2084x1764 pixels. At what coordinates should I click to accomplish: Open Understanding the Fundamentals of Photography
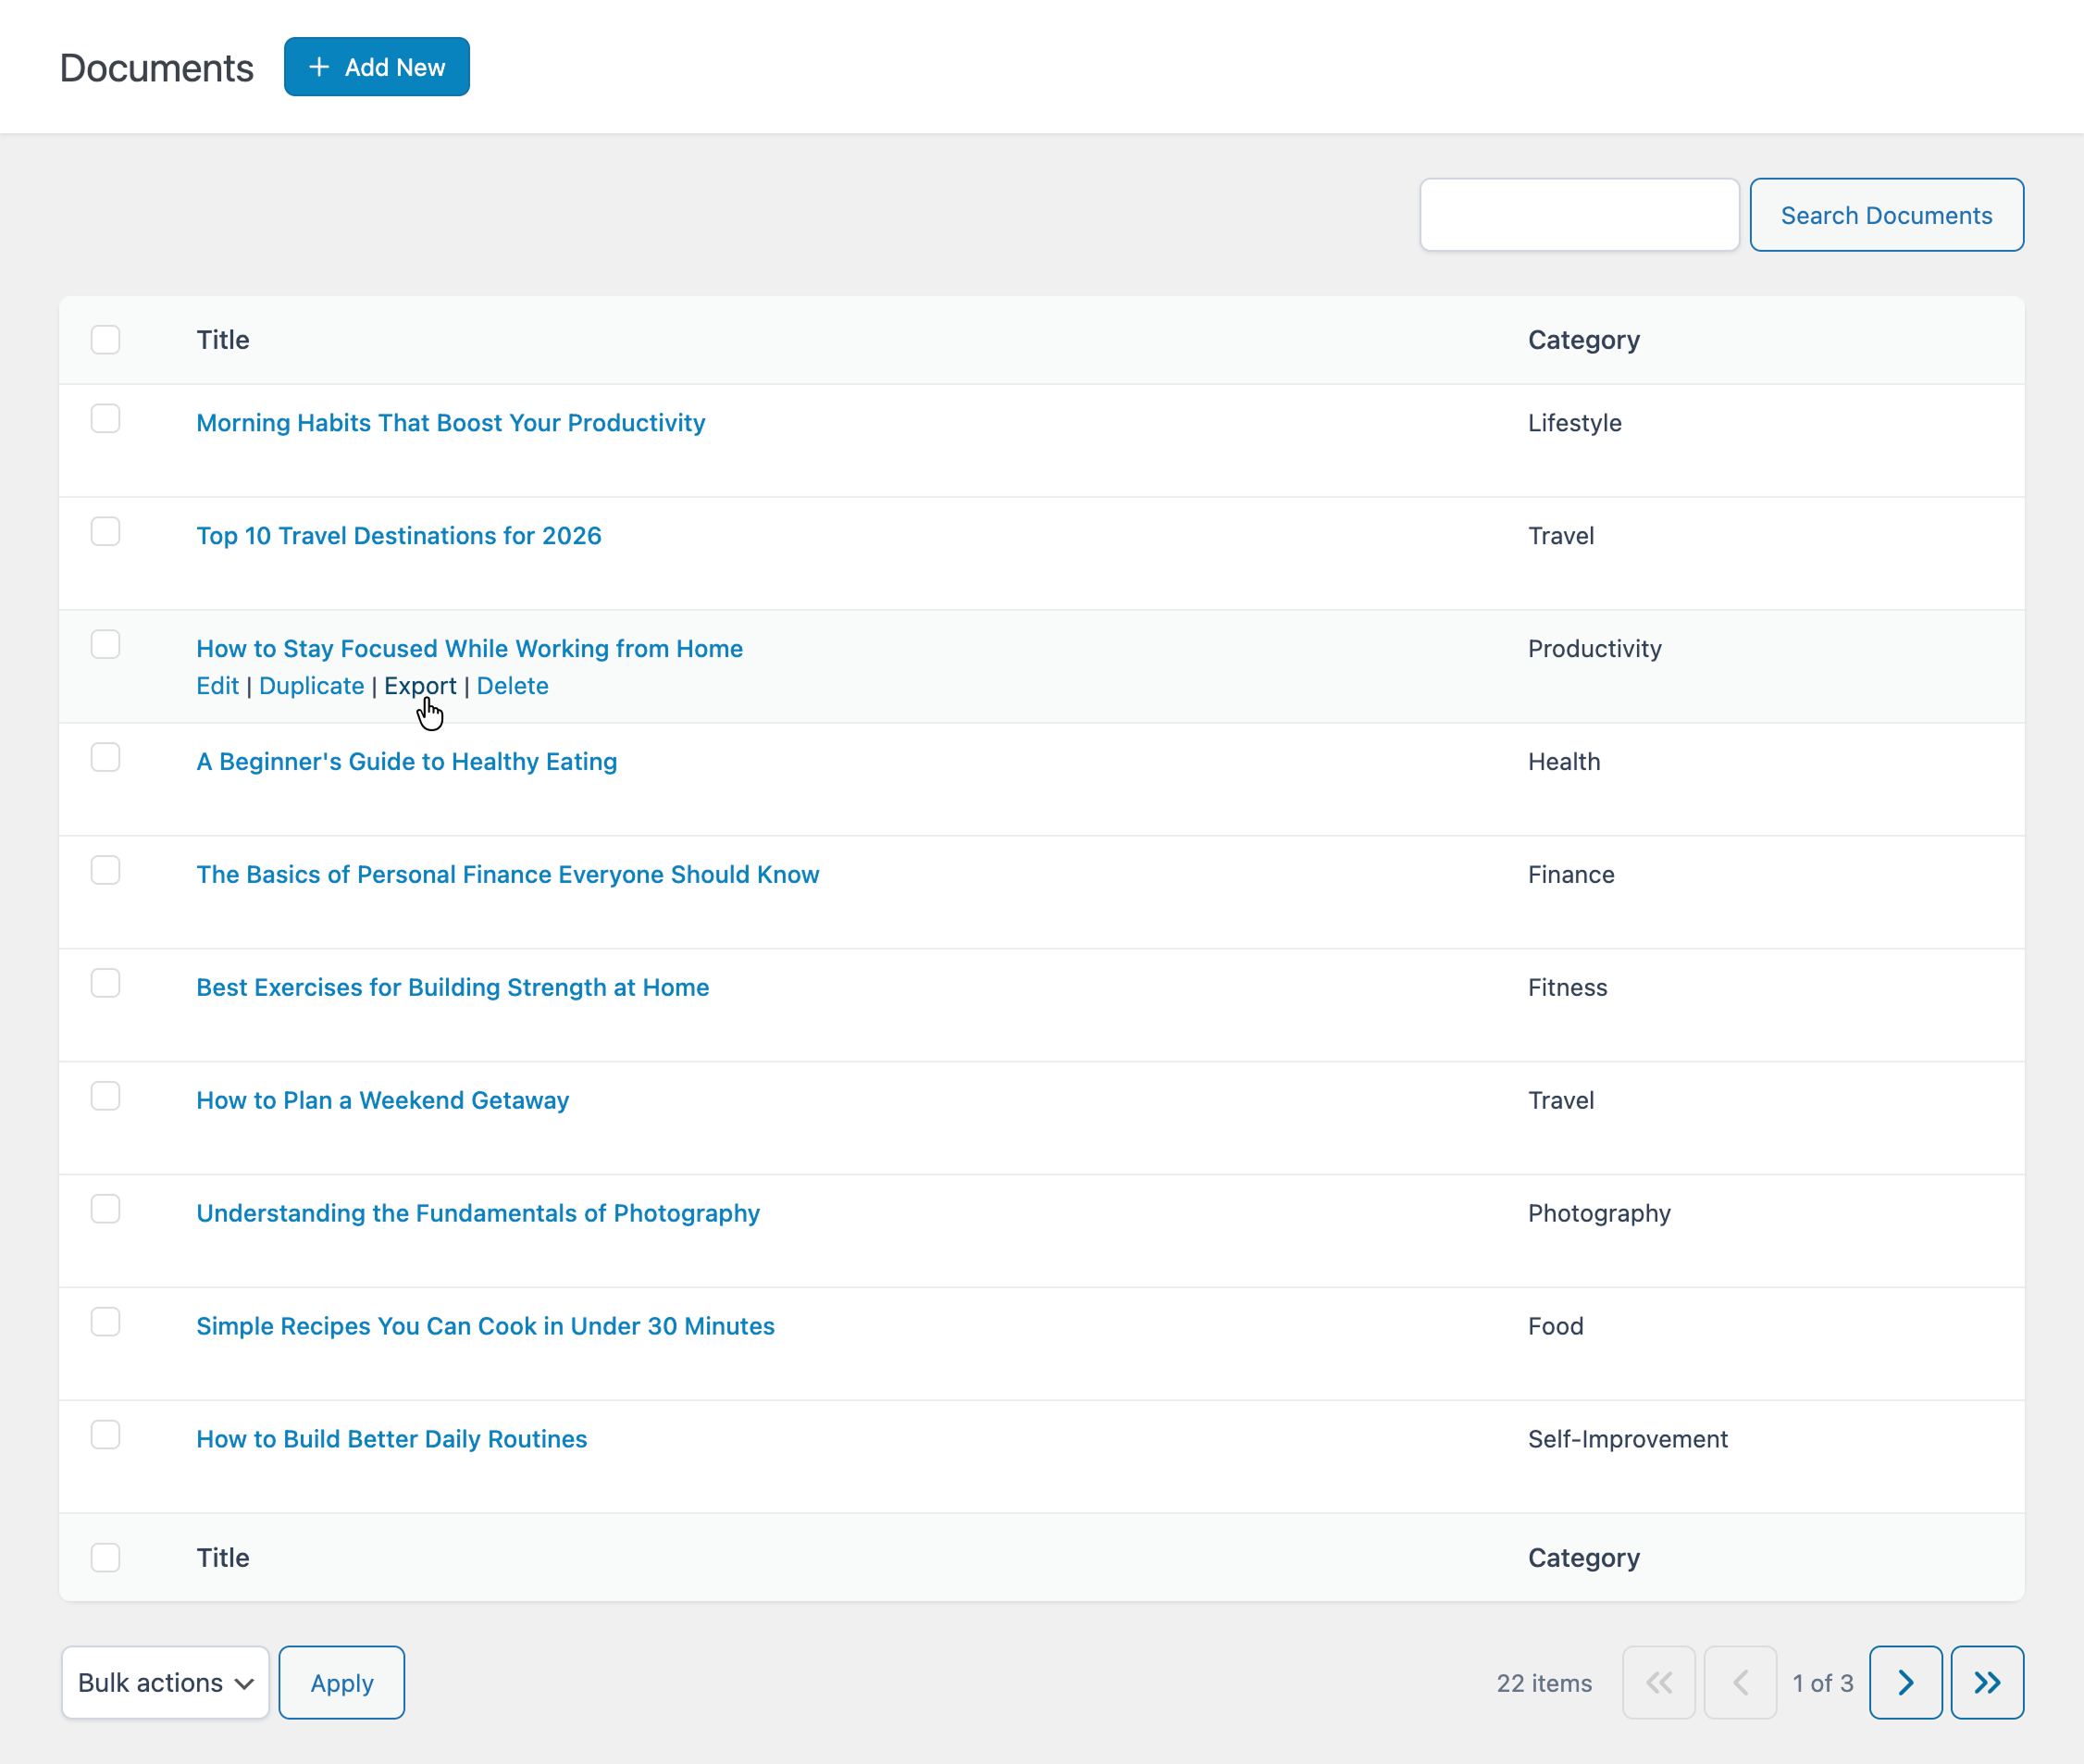(x=477, y=1213)
